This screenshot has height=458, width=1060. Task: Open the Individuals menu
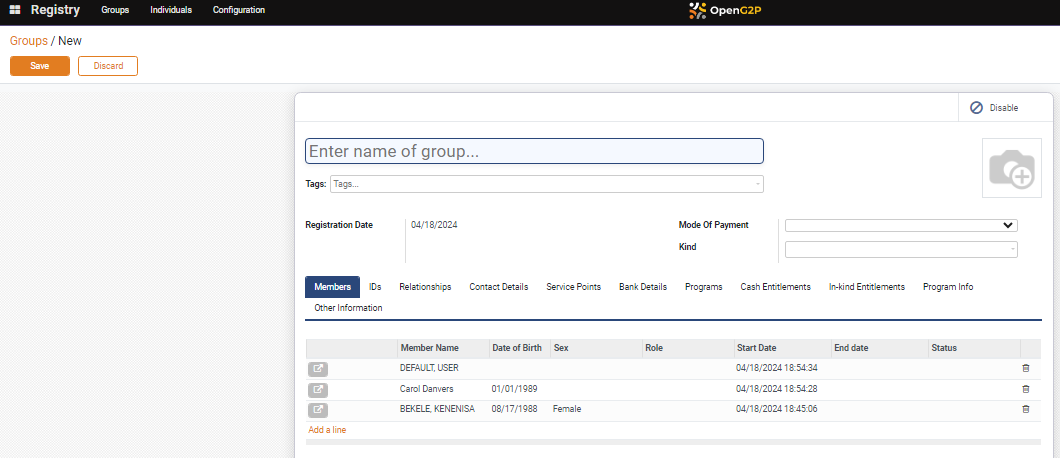[171, 10]
